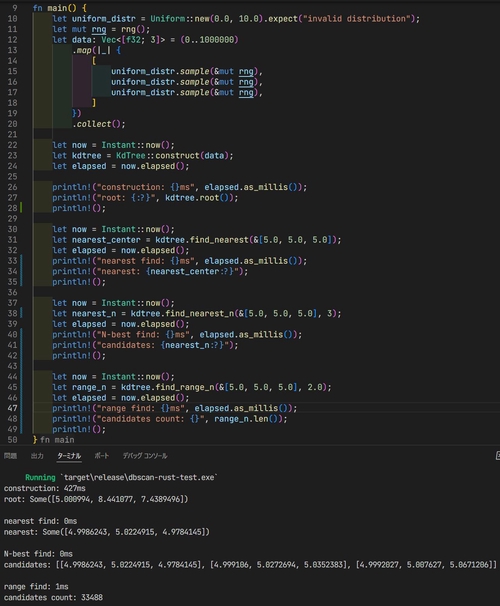This screenshot has width=500, height=606.
Task: Click "candidates count: {}" string on line 48
Action: [150, 419]
